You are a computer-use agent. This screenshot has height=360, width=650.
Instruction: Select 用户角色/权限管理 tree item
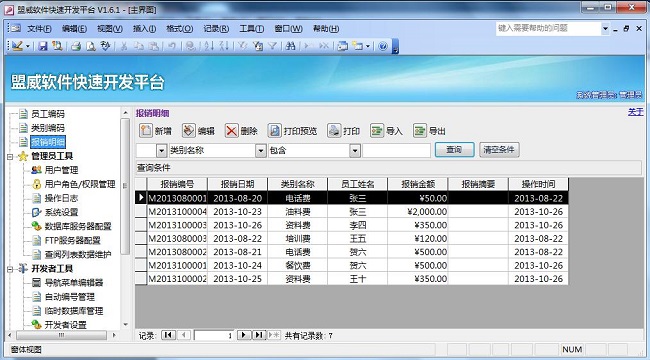(x=80, y=184)
